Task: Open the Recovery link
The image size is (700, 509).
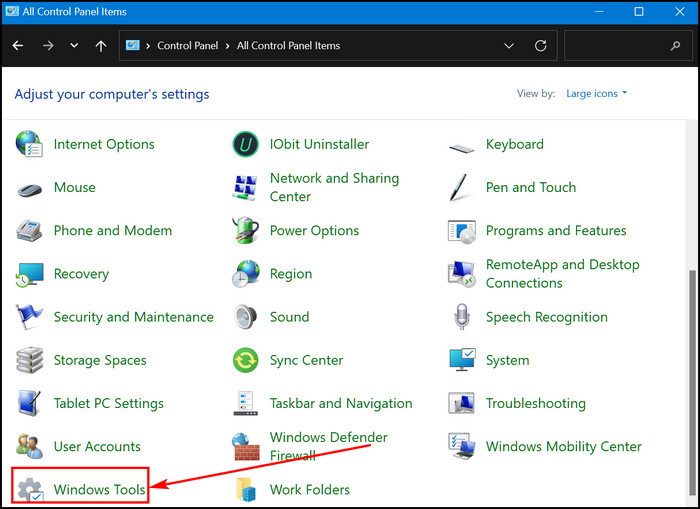Action: 81,274
